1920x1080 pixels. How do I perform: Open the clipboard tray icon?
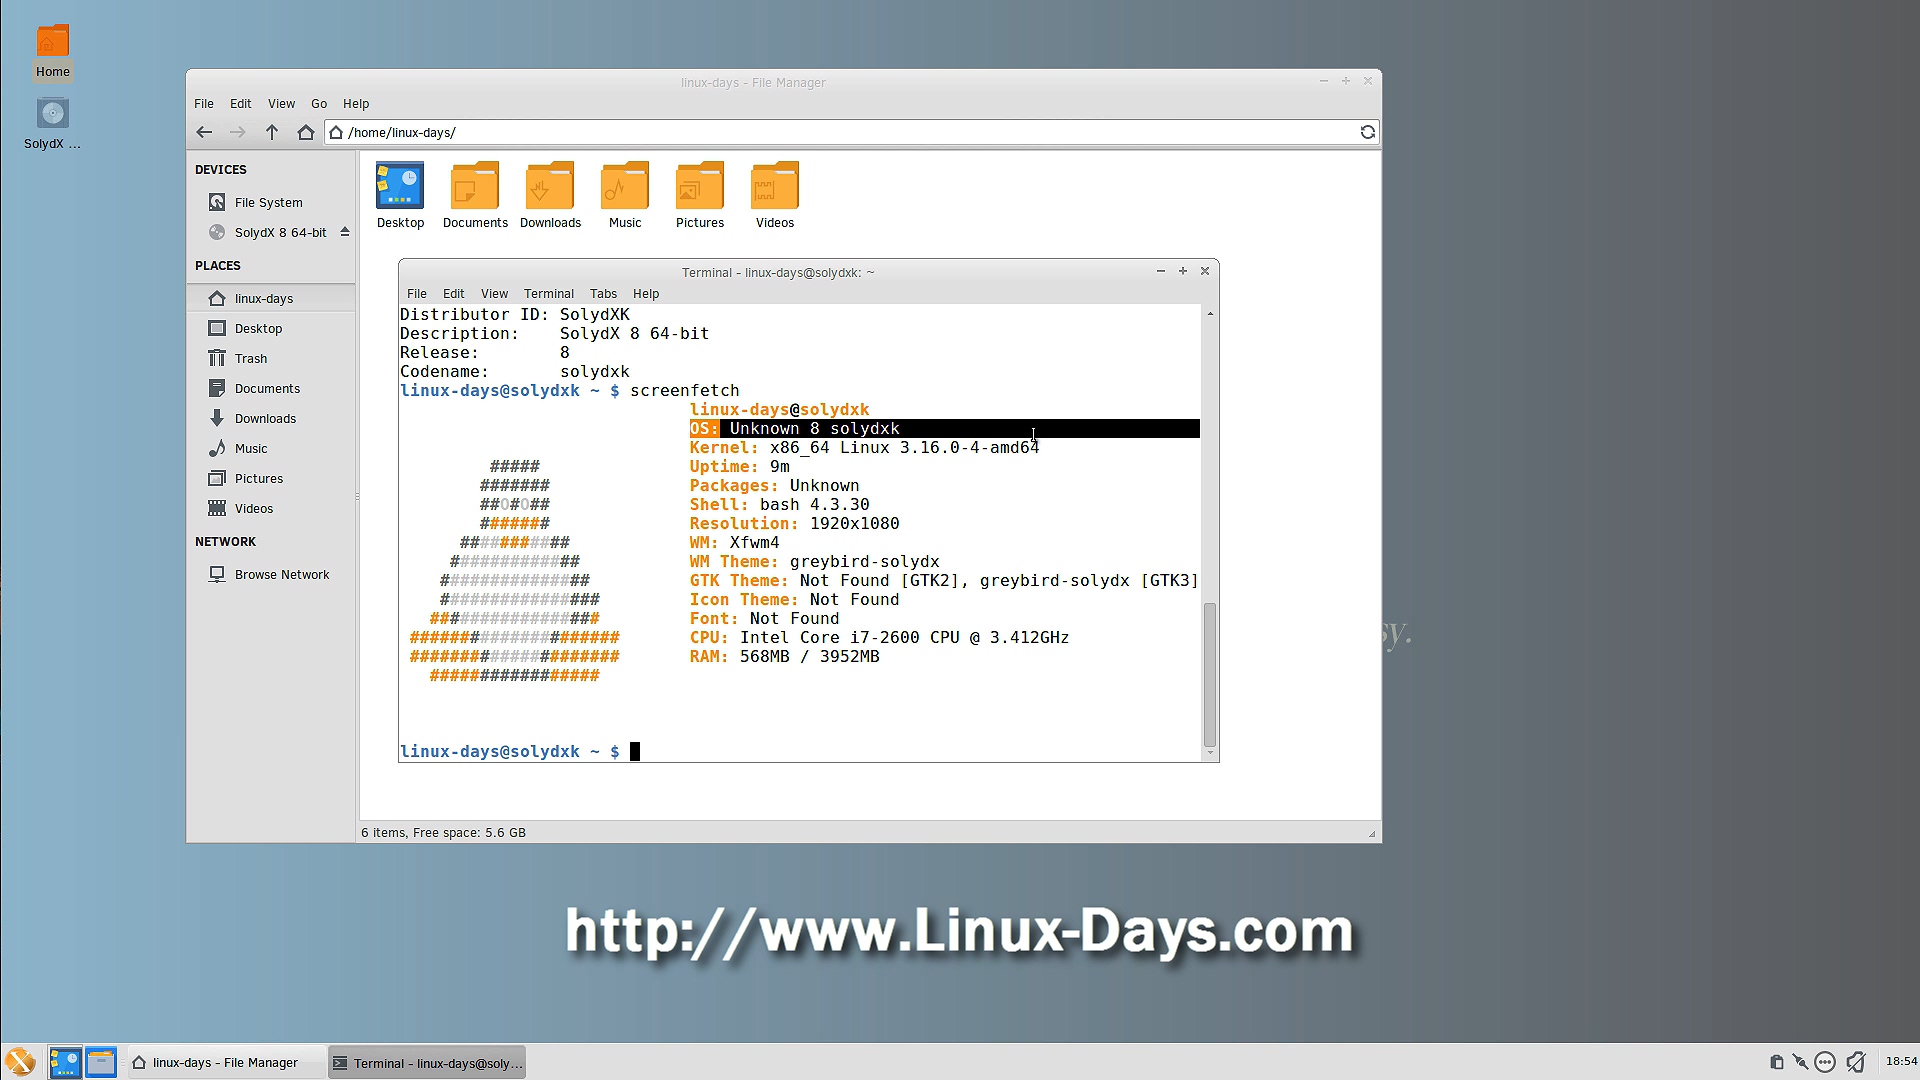click(1776, 1062)
